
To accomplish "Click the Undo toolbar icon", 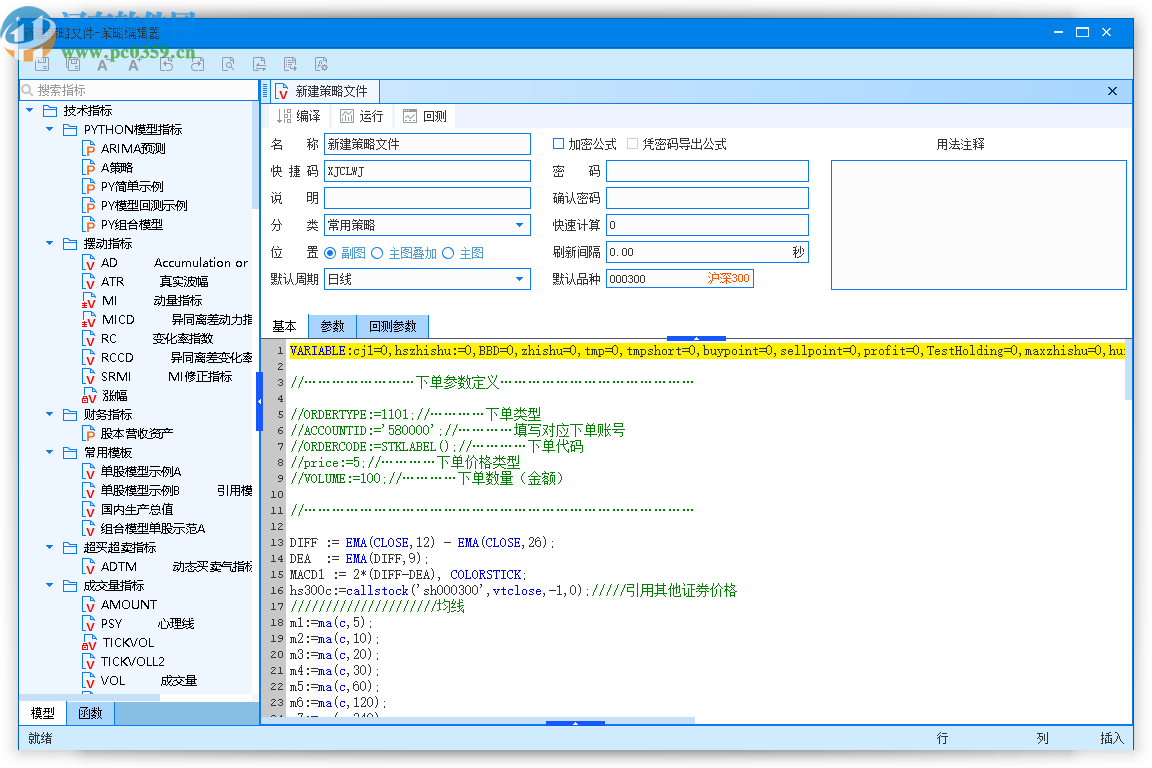I will pos(167,65).
